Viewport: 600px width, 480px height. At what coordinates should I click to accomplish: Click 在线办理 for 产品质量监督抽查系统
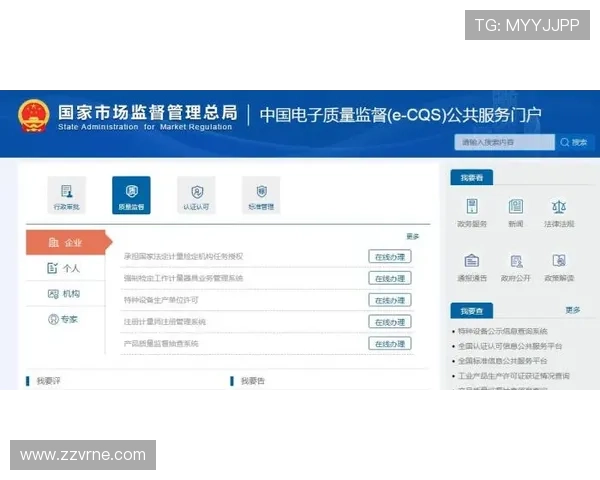390,344
